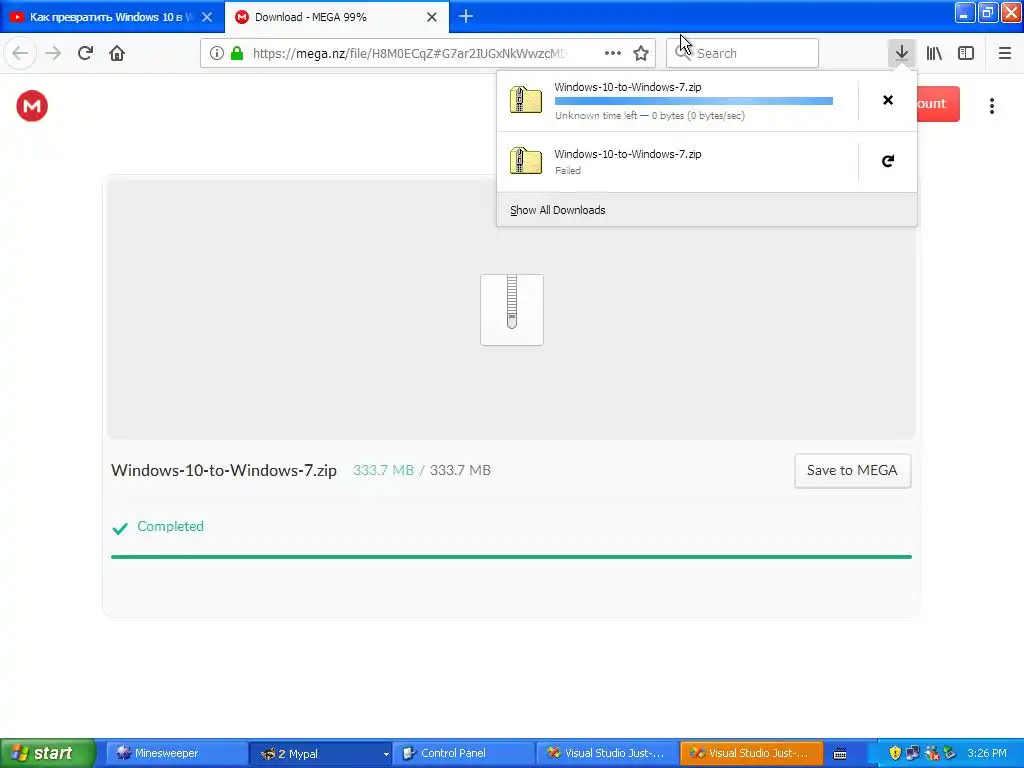The width and height of the screenshot is (1024, 768).
Task: View site information icon in address bar
Action: click(x=217, y=53)
